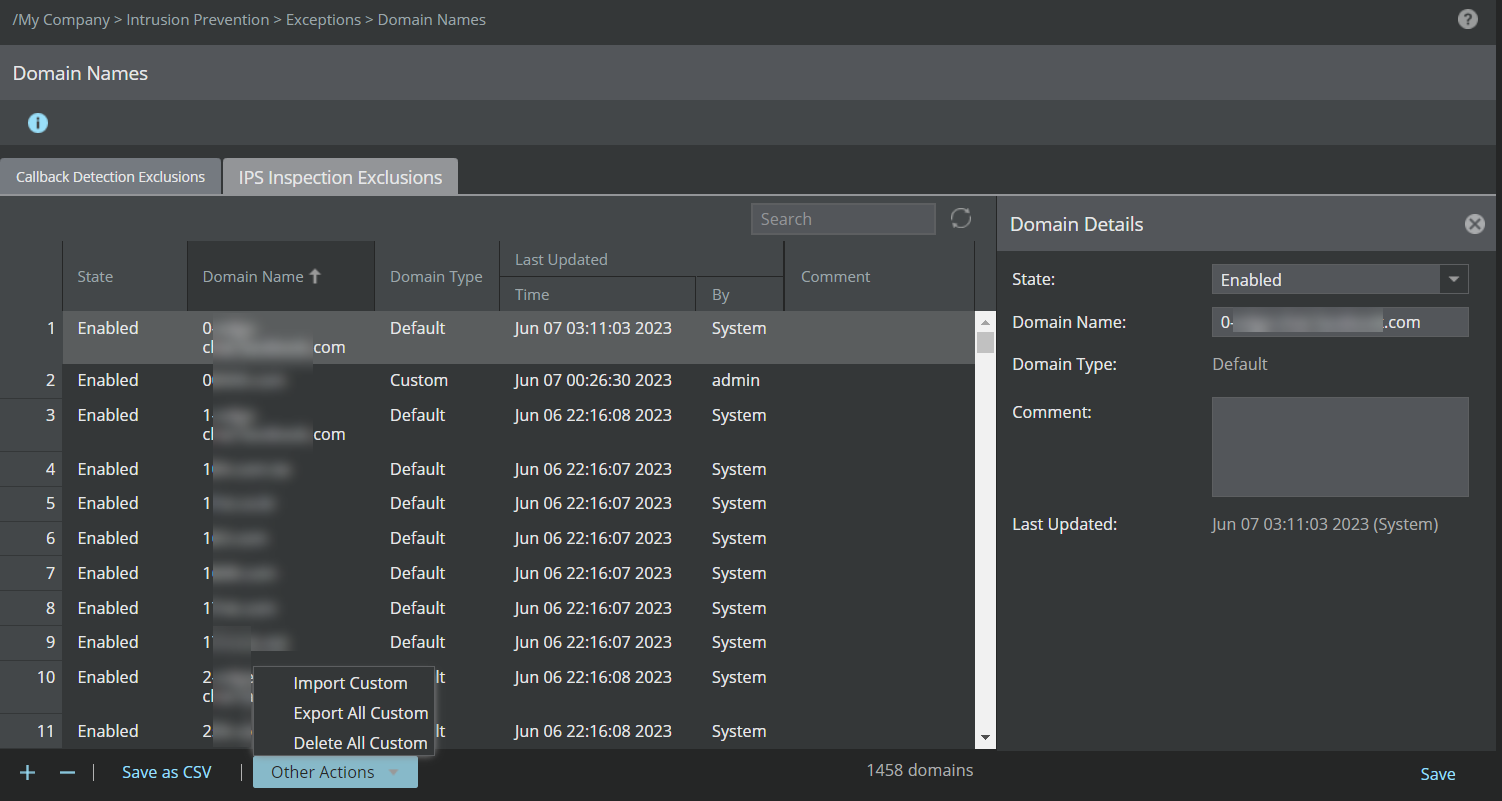Add a new domain with plus icon
The height and width of the screenshot is (801, 1502).
pyautogui.click(x=27, y=772)
